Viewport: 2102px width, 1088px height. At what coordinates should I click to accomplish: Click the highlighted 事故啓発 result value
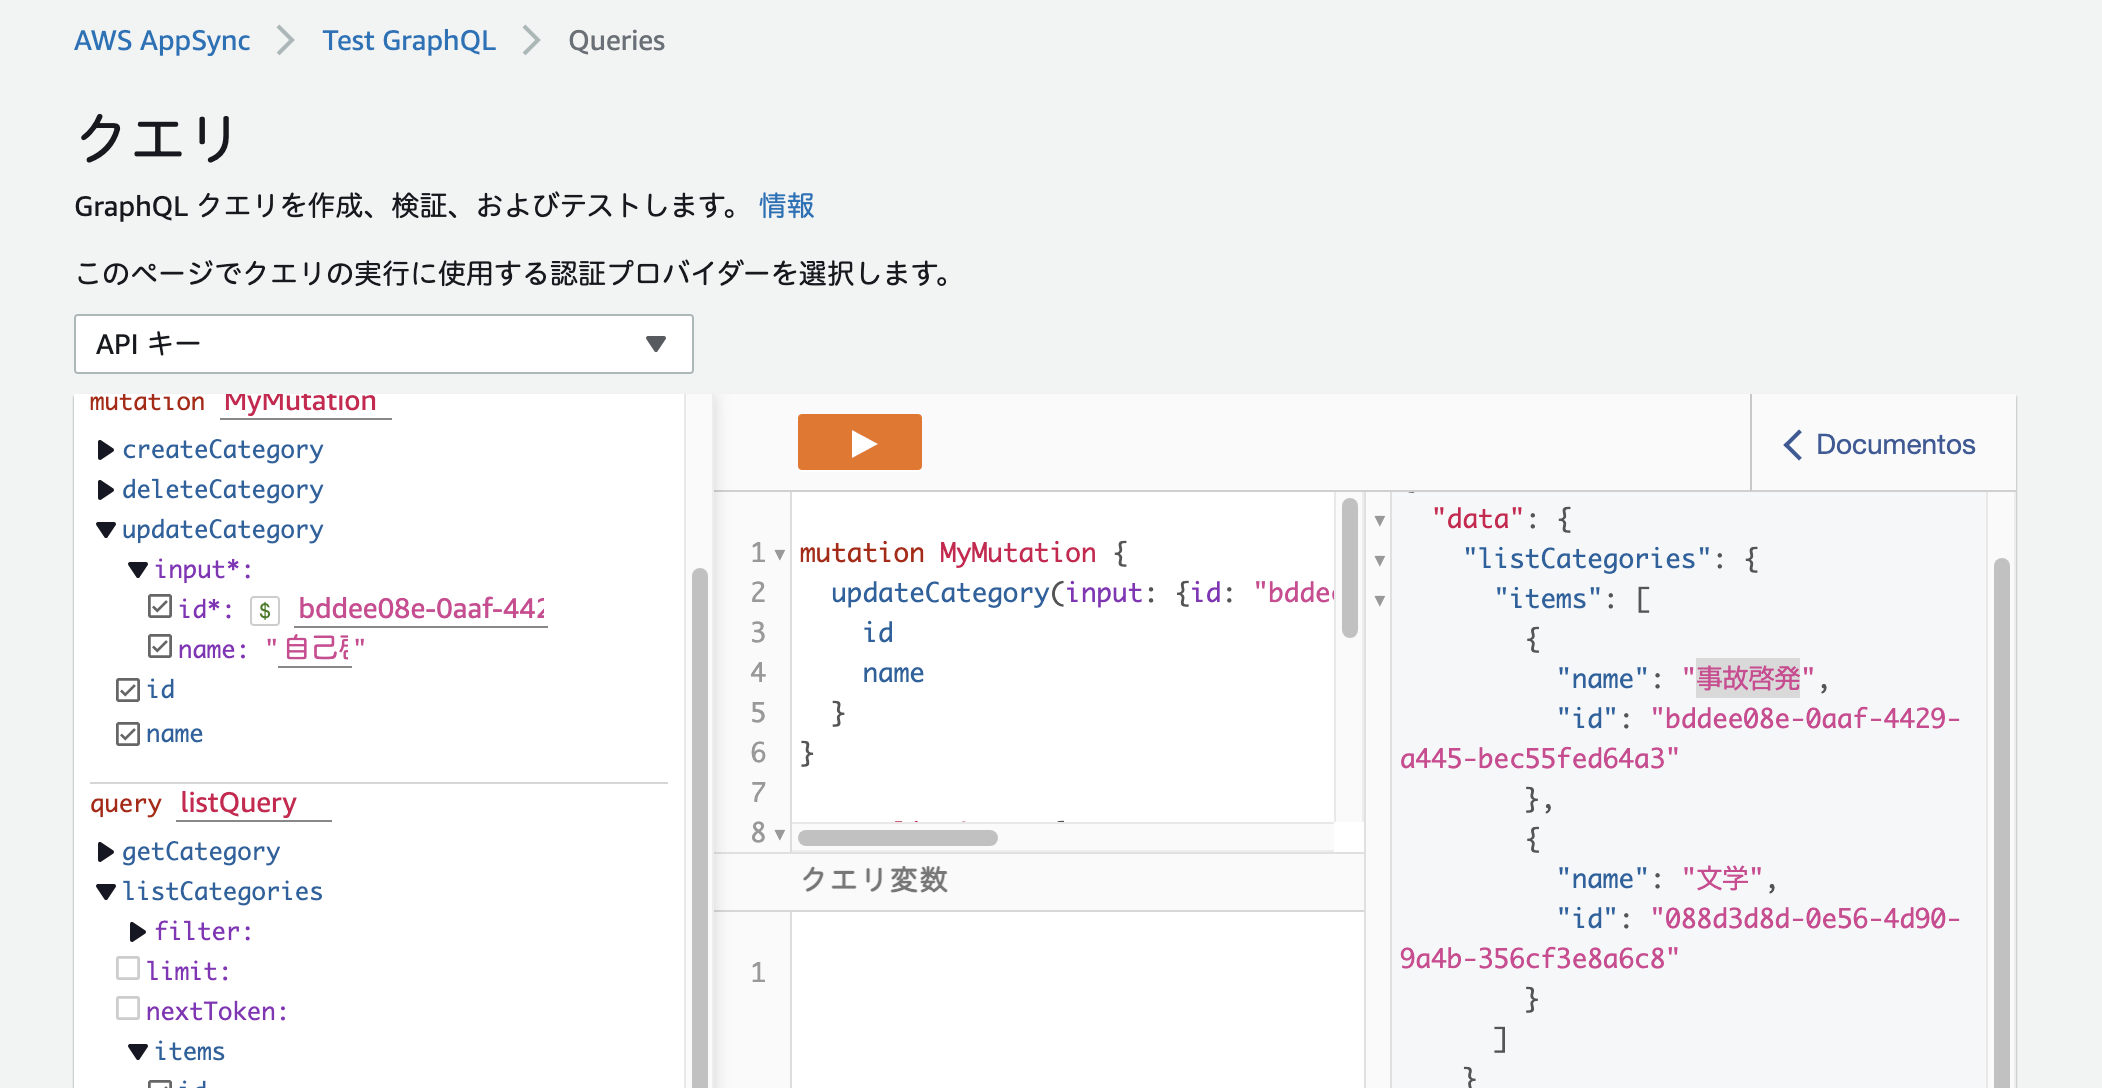click(x=1748, y=678)
